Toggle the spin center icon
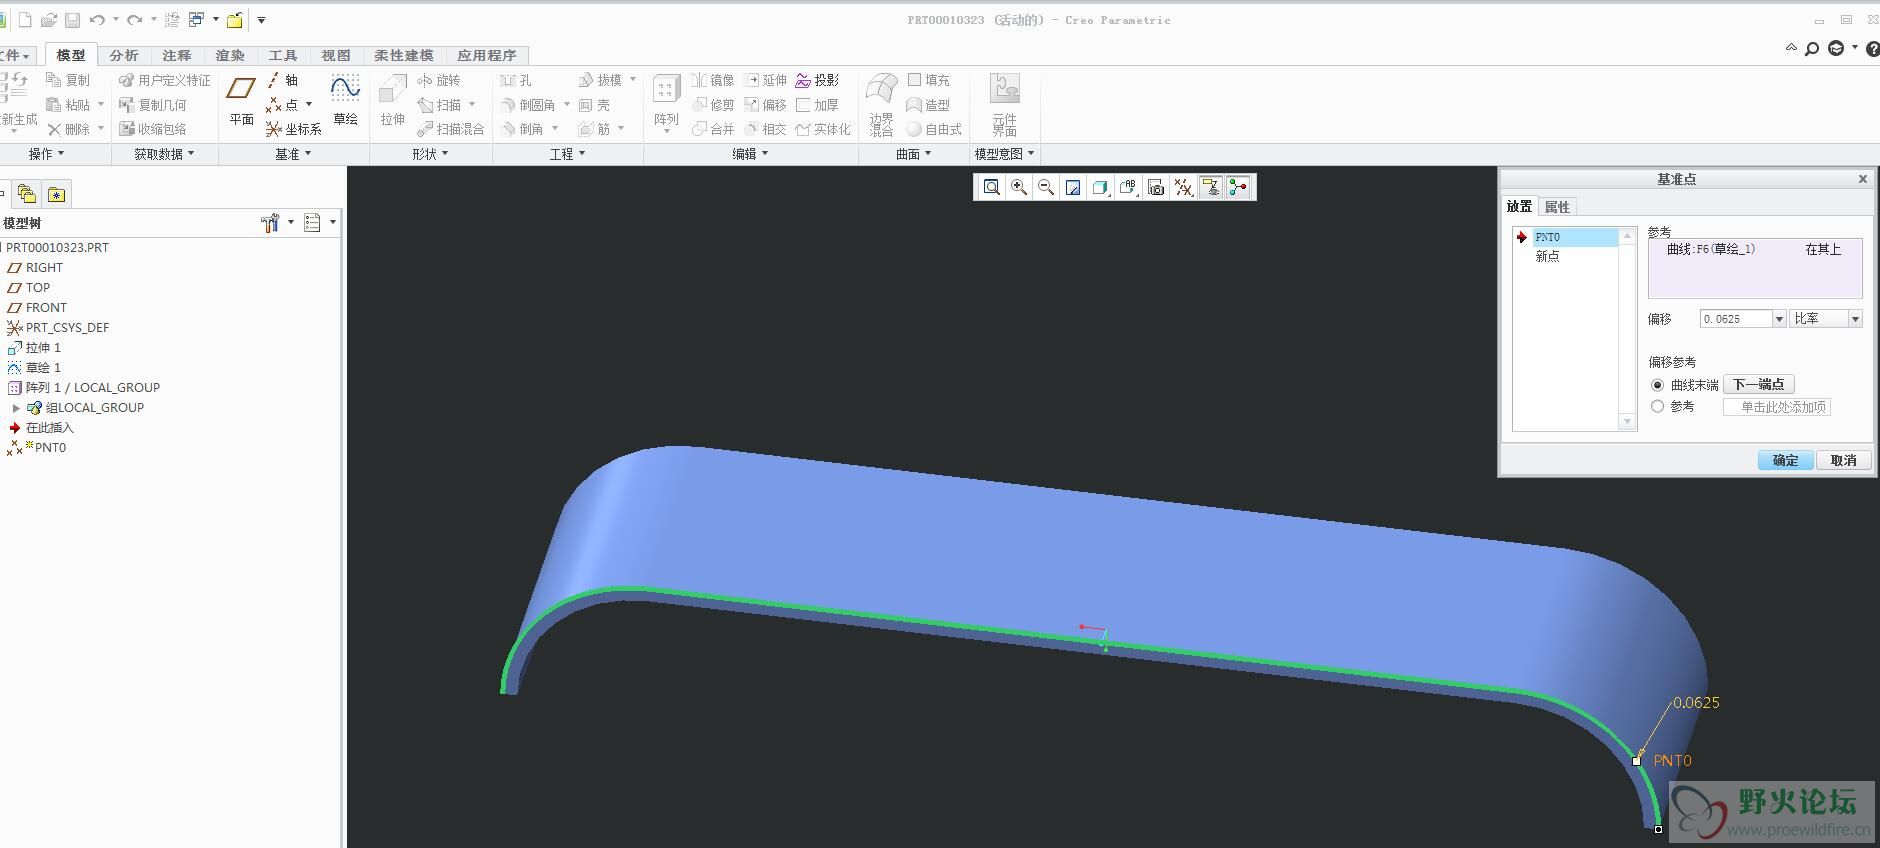The image size is (1880, 848). pos(1238,187)
